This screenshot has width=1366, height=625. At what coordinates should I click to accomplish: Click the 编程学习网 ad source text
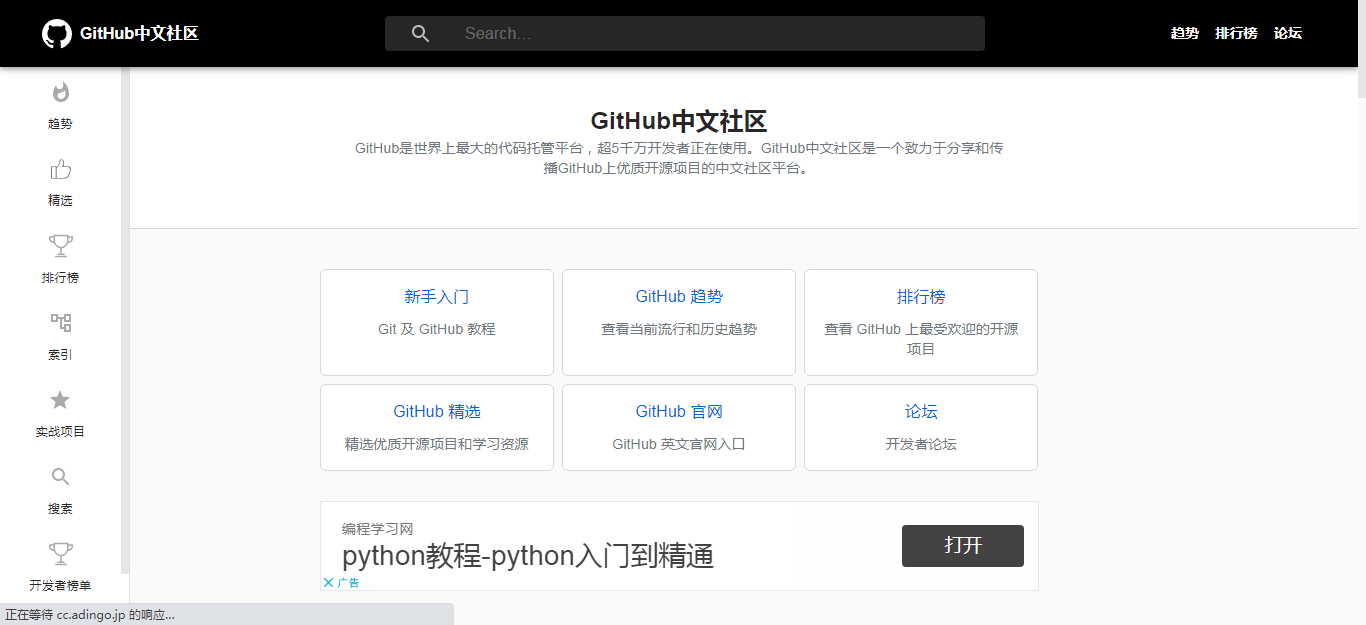[x=377, y=529]
